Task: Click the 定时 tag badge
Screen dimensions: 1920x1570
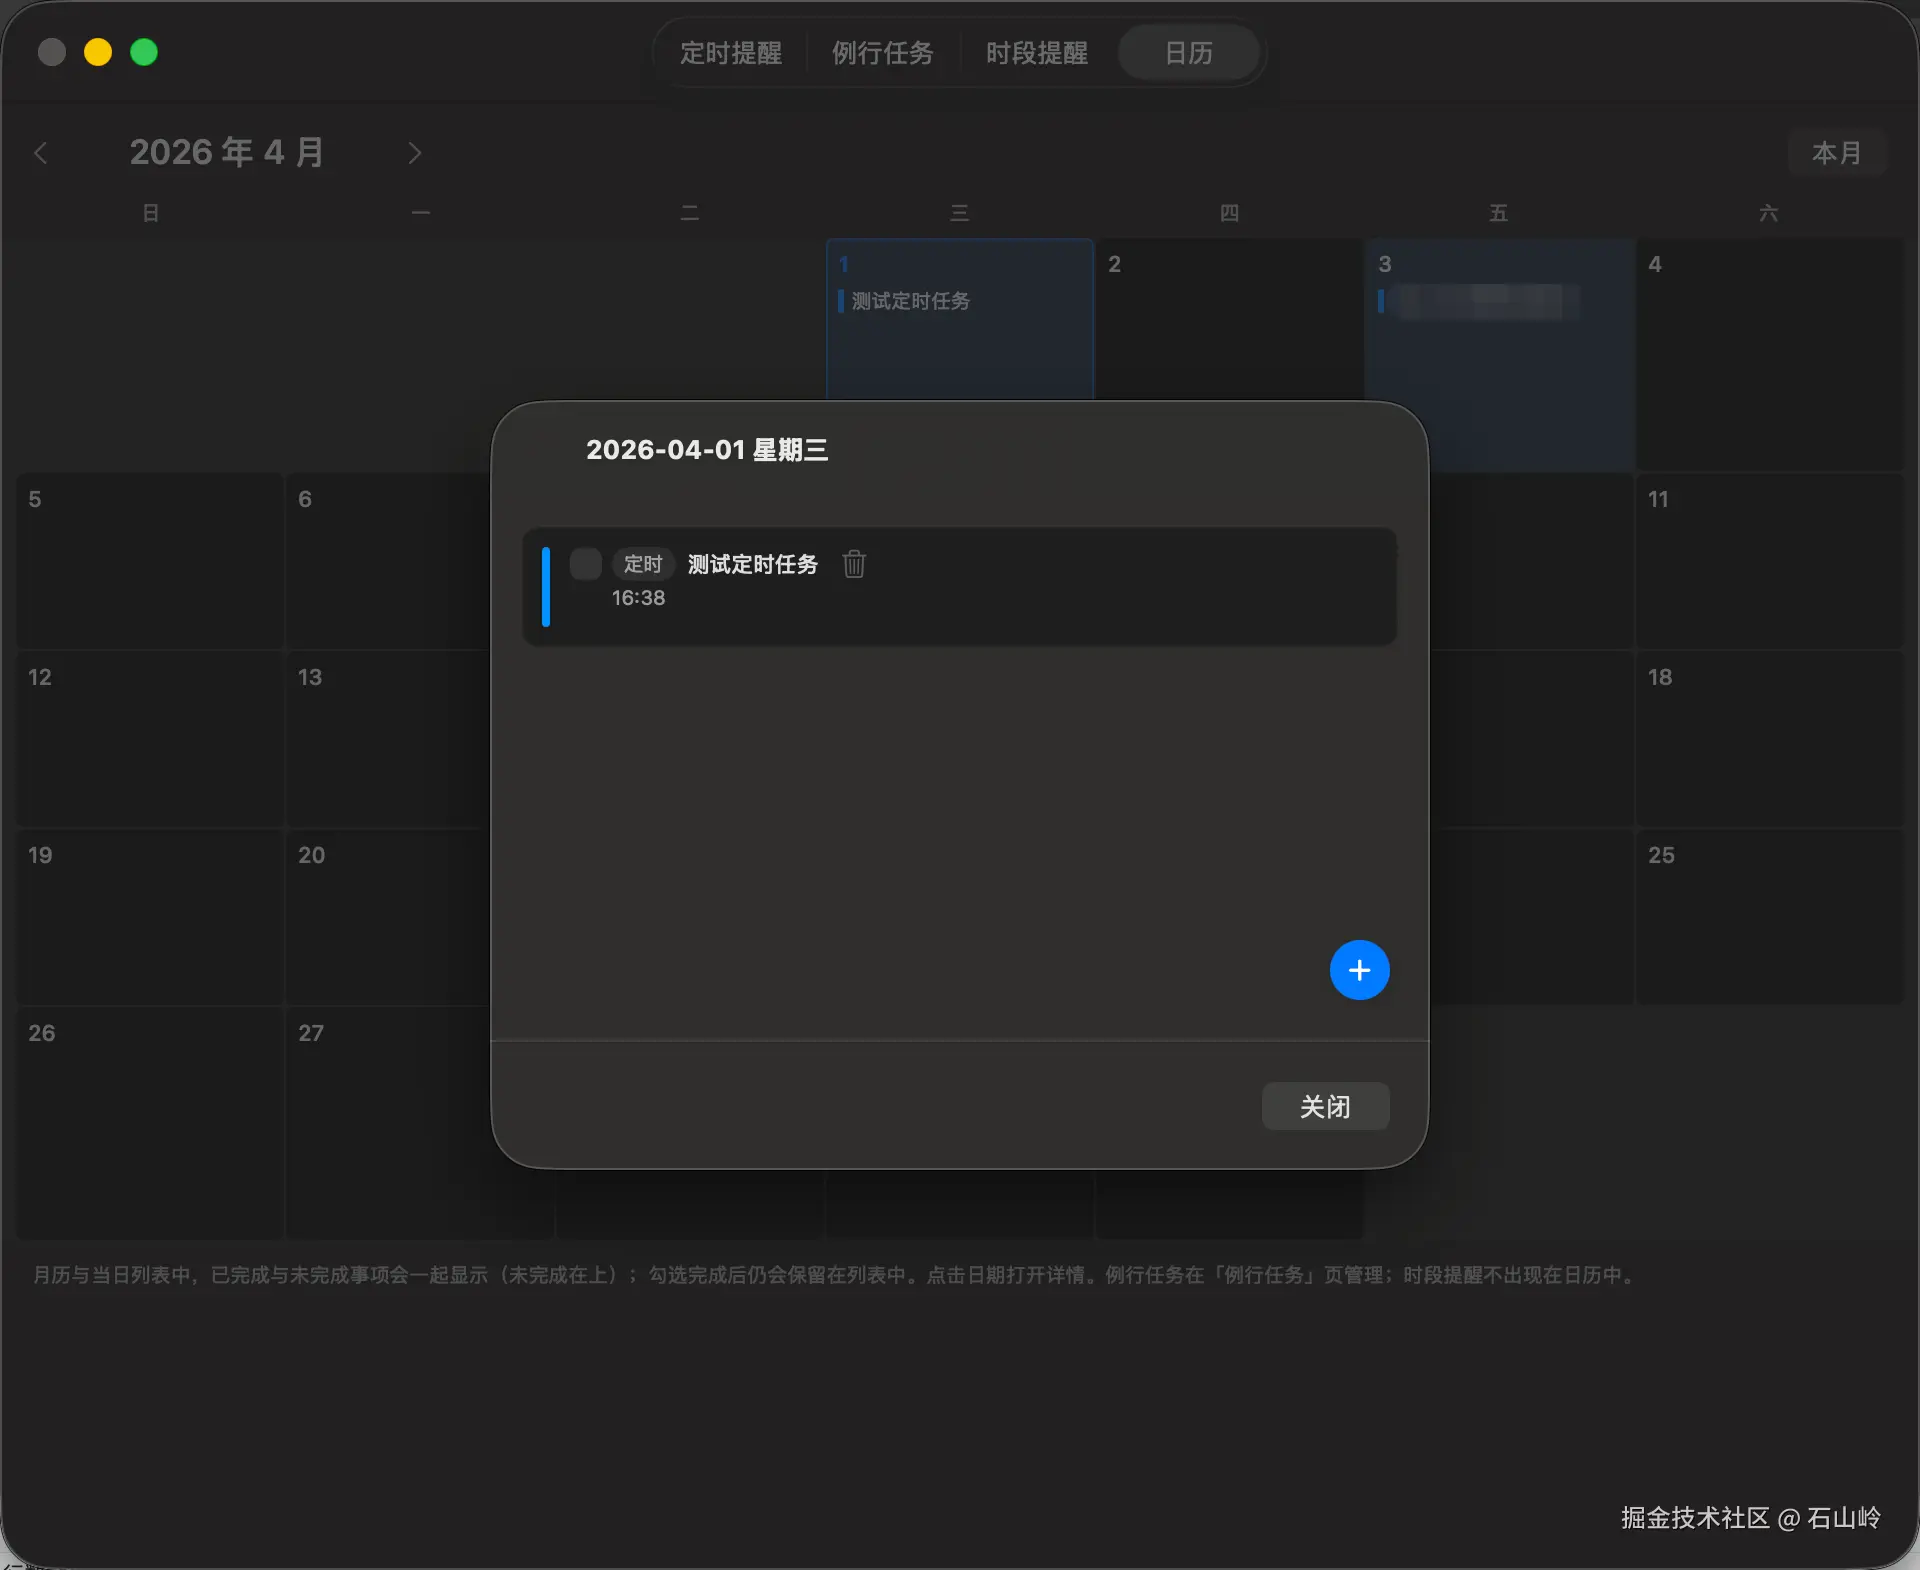Action: (x=643, y=564)
